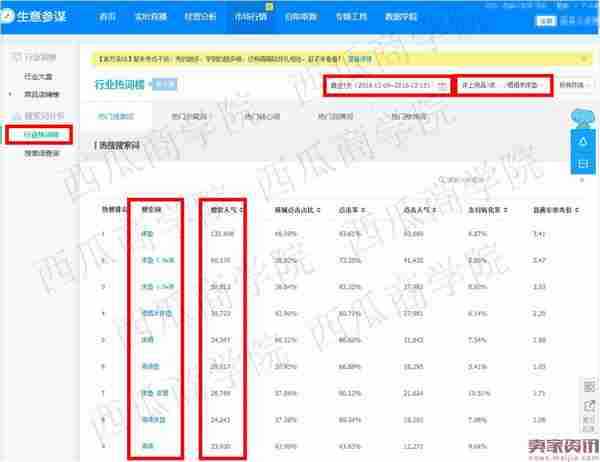
Task: Open 自助取数 in top navigation
Action: [x=301, y=17]
